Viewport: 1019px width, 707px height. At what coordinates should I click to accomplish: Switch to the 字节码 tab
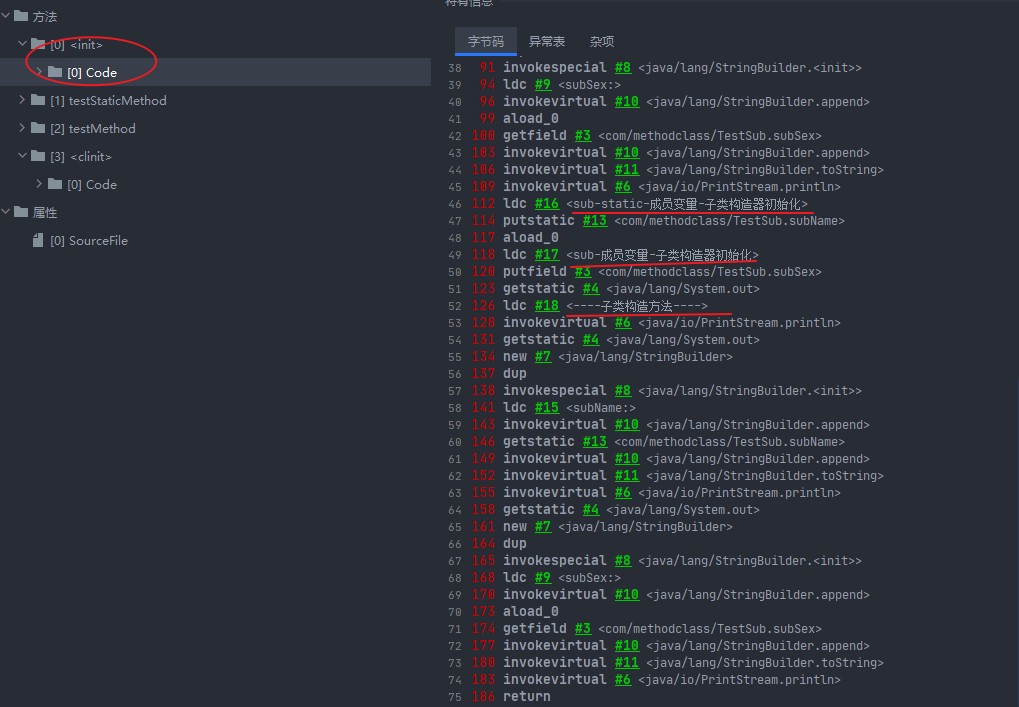[x=485, y=42]
